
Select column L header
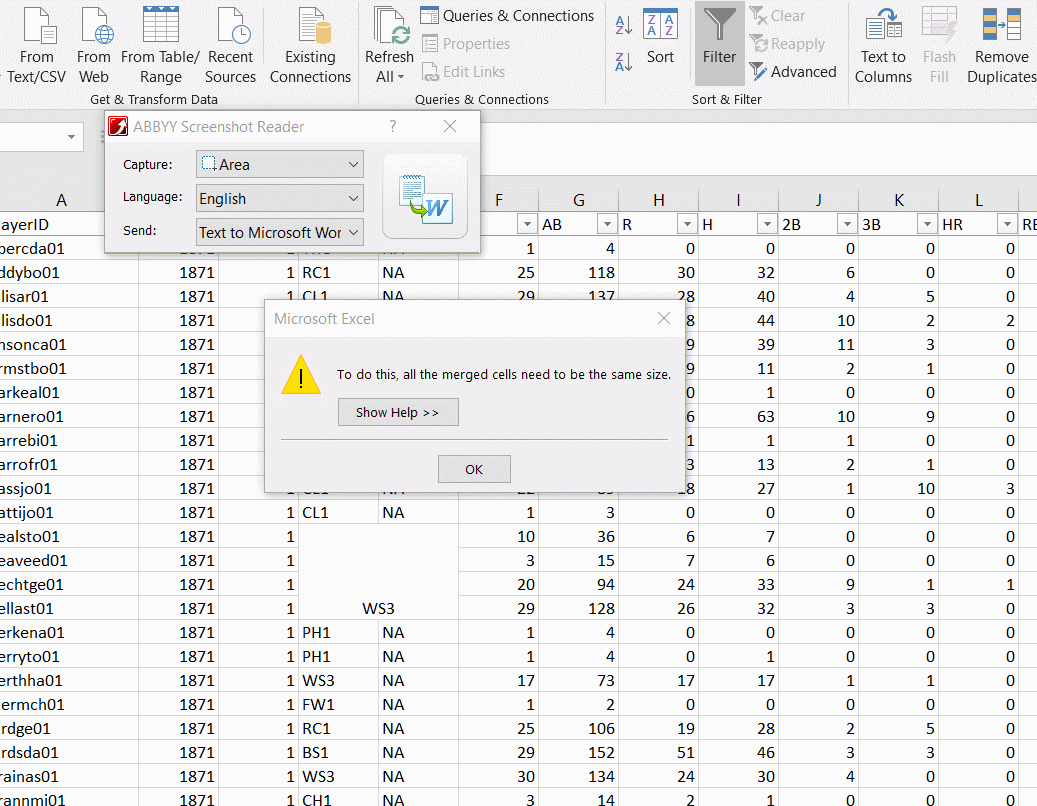coord(979,200)
